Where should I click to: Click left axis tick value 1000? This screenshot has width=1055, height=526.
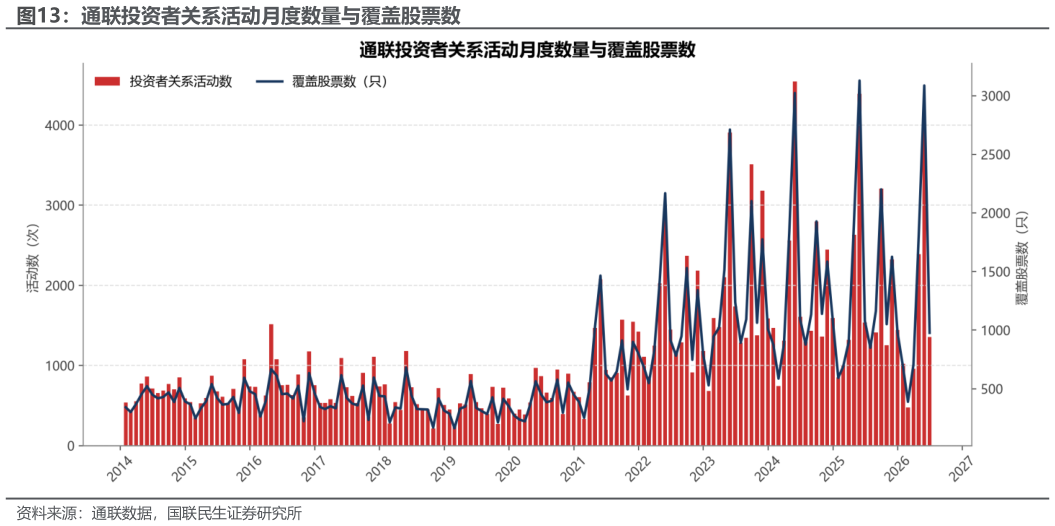point(61,365)
